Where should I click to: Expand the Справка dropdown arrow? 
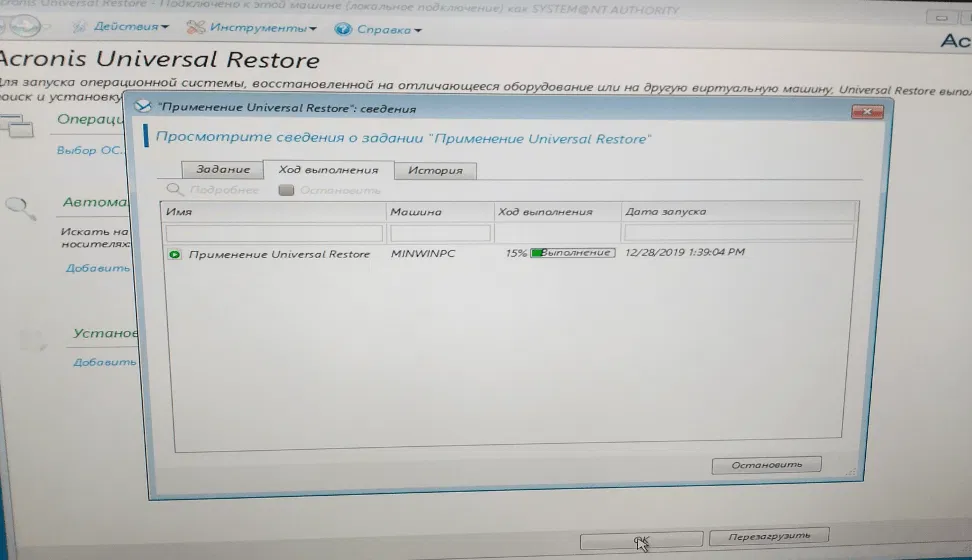[417, 30]
